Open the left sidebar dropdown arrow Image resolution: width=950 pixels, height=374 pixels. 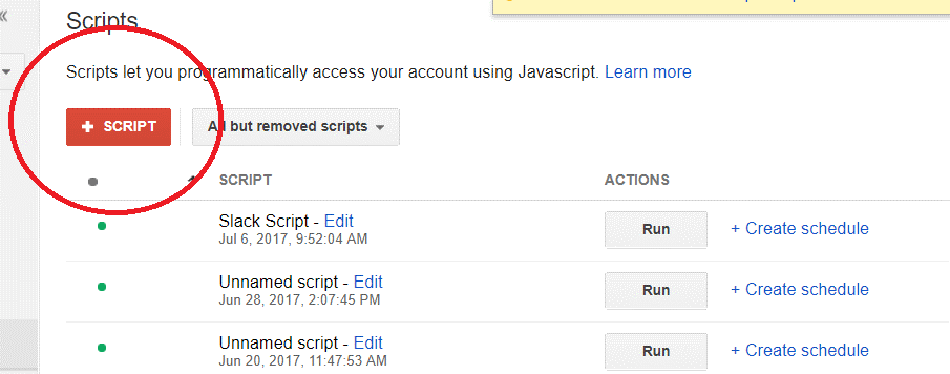[7, 72]
